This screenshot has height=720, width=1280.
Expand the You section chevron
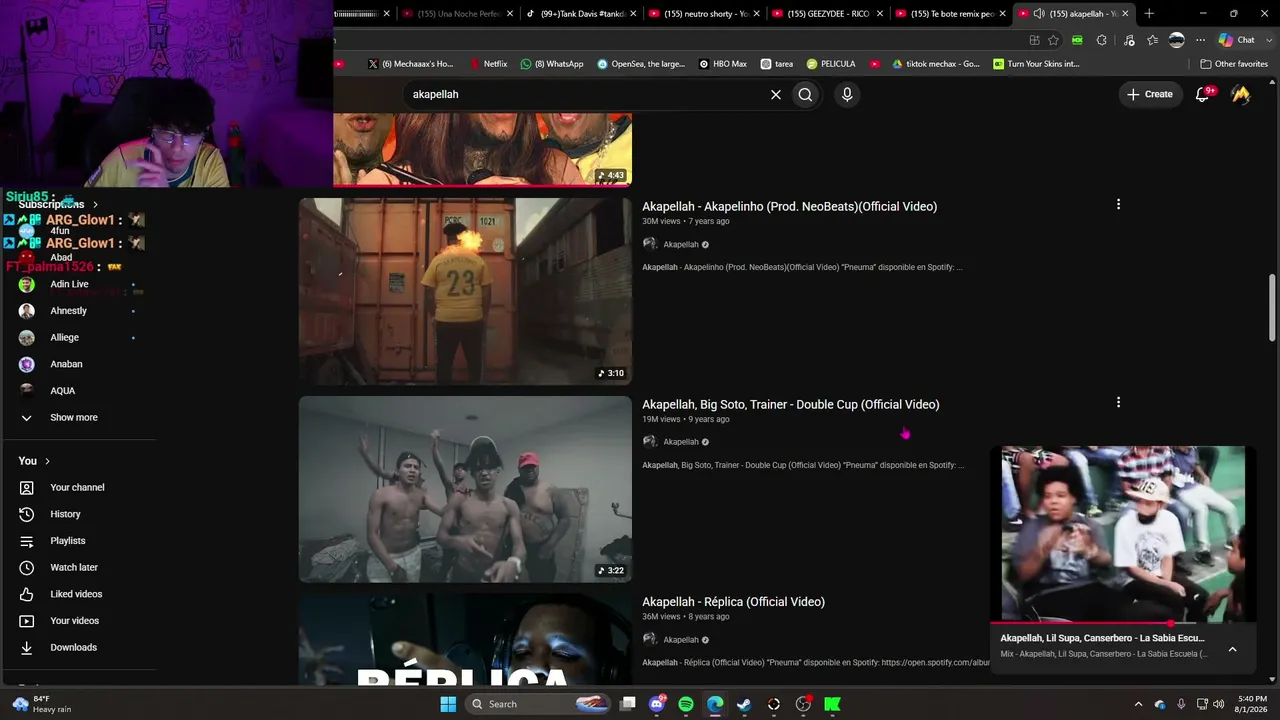coord(47,461)
